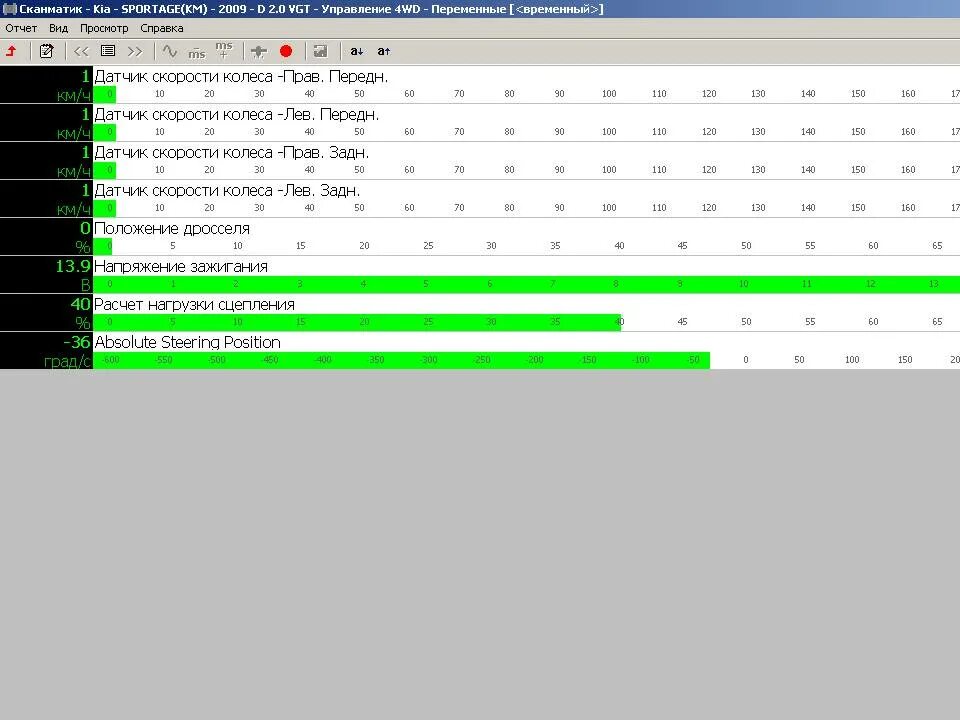This screenshot has width=960, height=720.
Task: Go to next page with >> icon
Action: pos(135,51)
